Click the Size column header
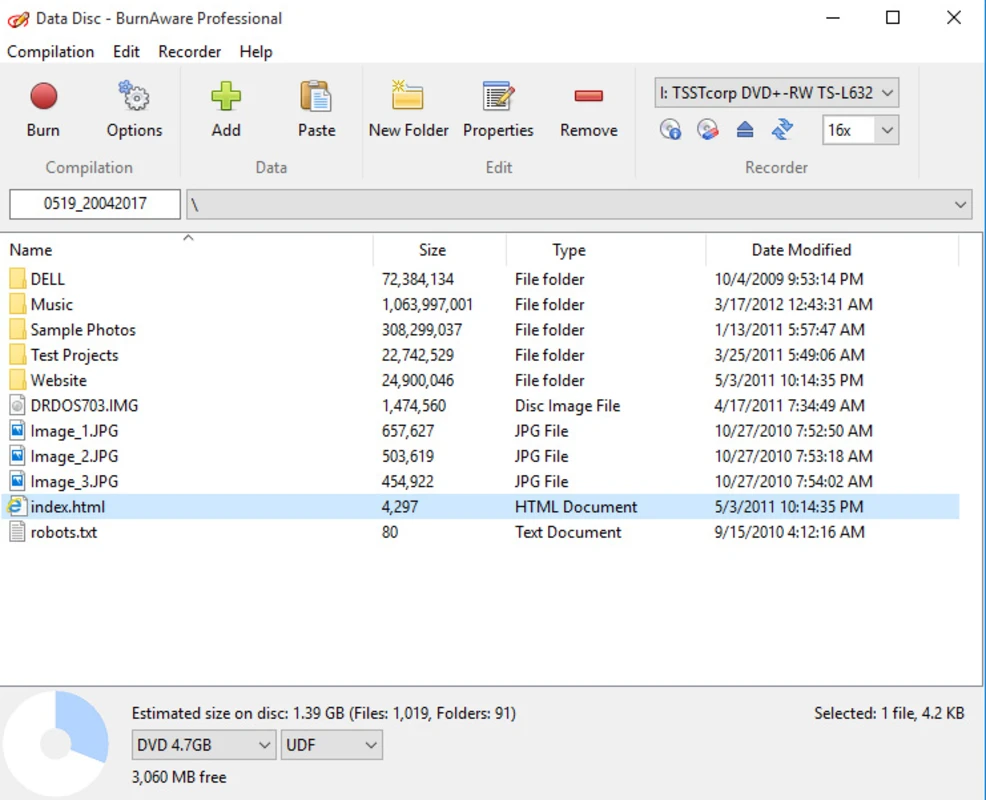Viewport: 986px width, 800px height. click(432, 250)
